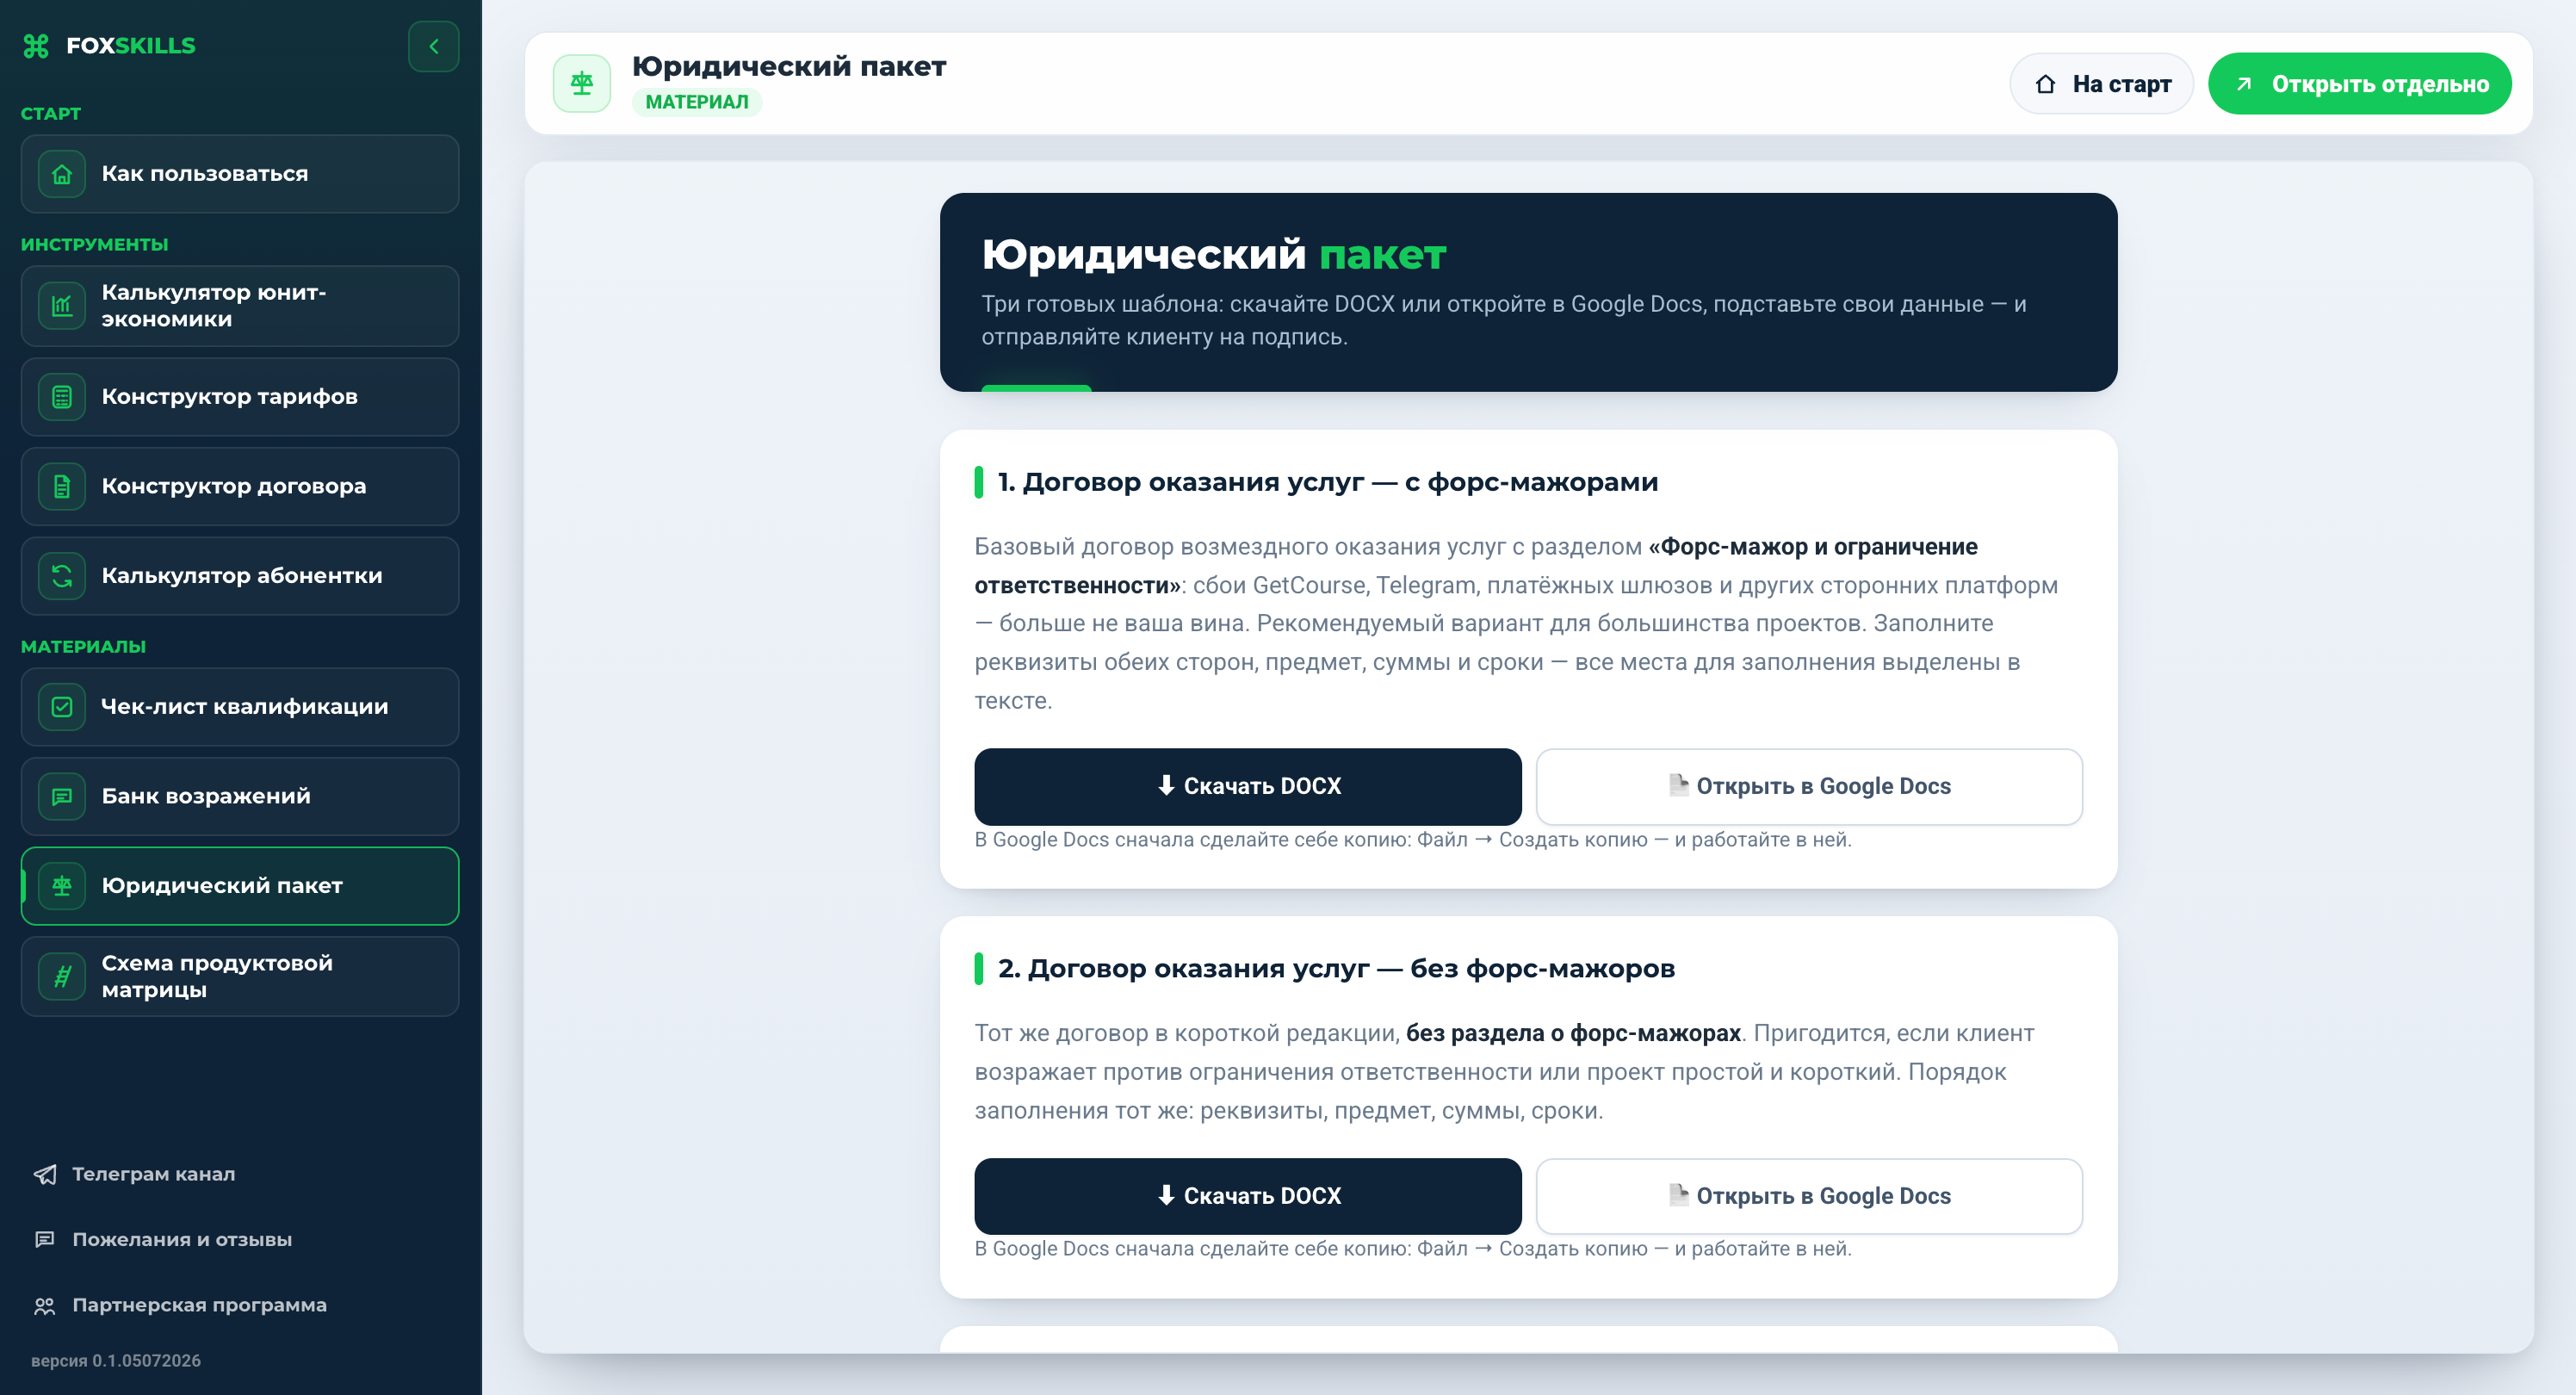Download DOCX for contract without force majeure
This screenshot has height=1395, width=2576.
[x=1248, y=1196]
